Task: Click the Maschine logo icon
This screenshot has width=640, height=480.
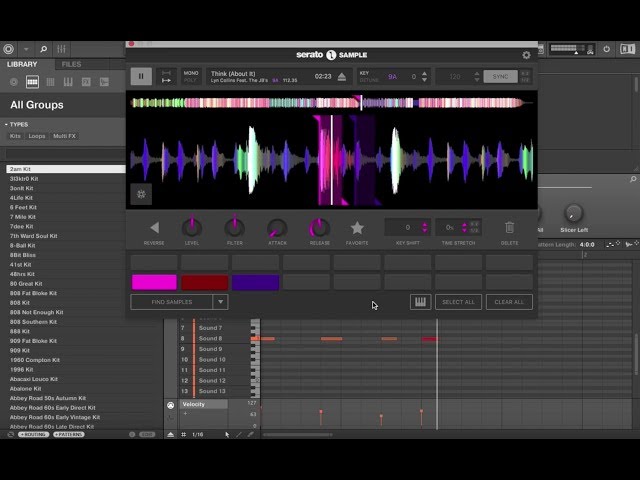Action: click(x=8, y=49)
